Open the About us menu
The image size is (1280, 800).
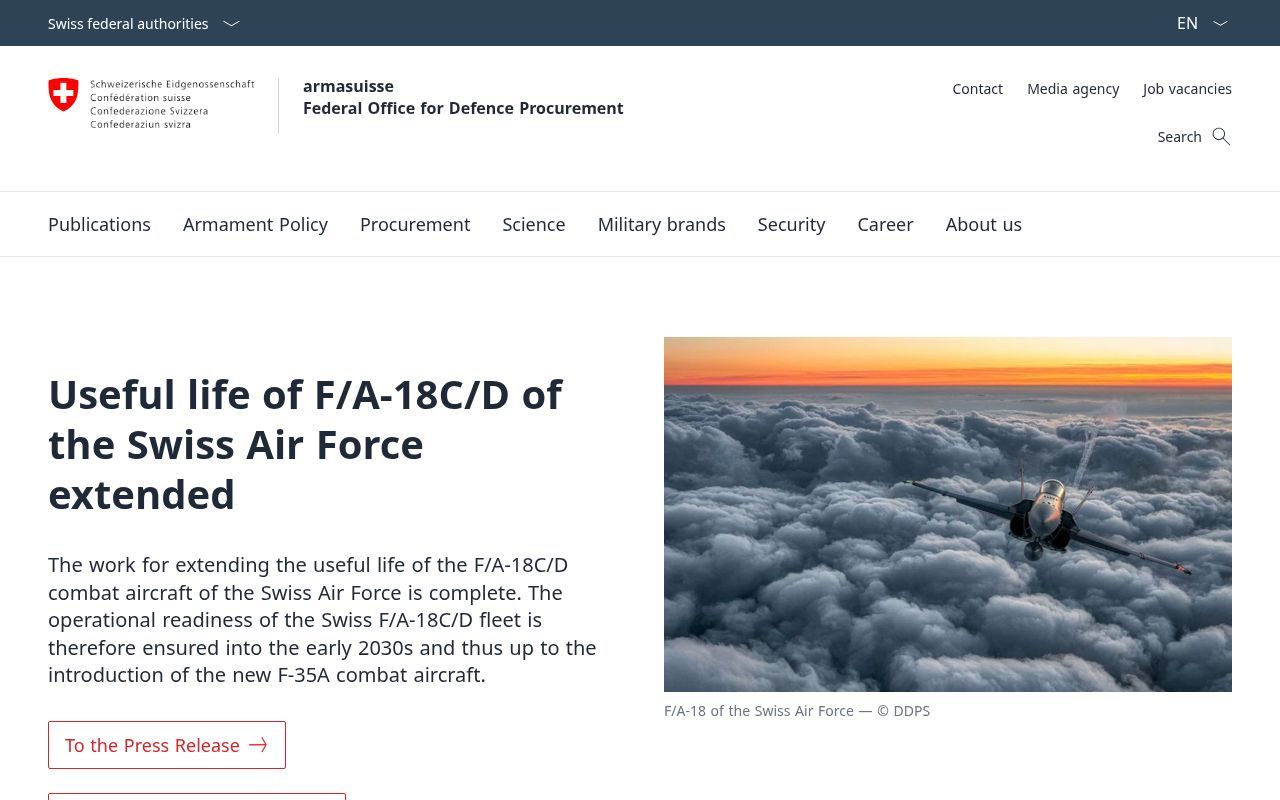point(983,224)
